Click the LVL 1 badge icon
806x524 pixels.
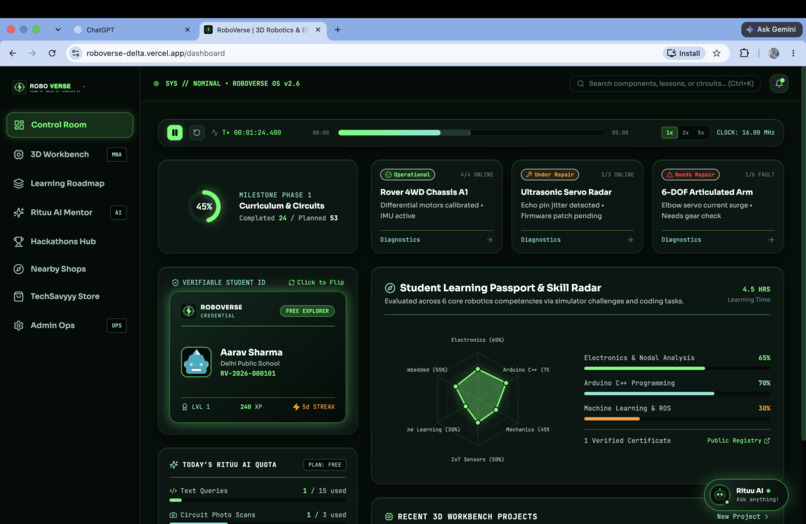click(185, 407)
